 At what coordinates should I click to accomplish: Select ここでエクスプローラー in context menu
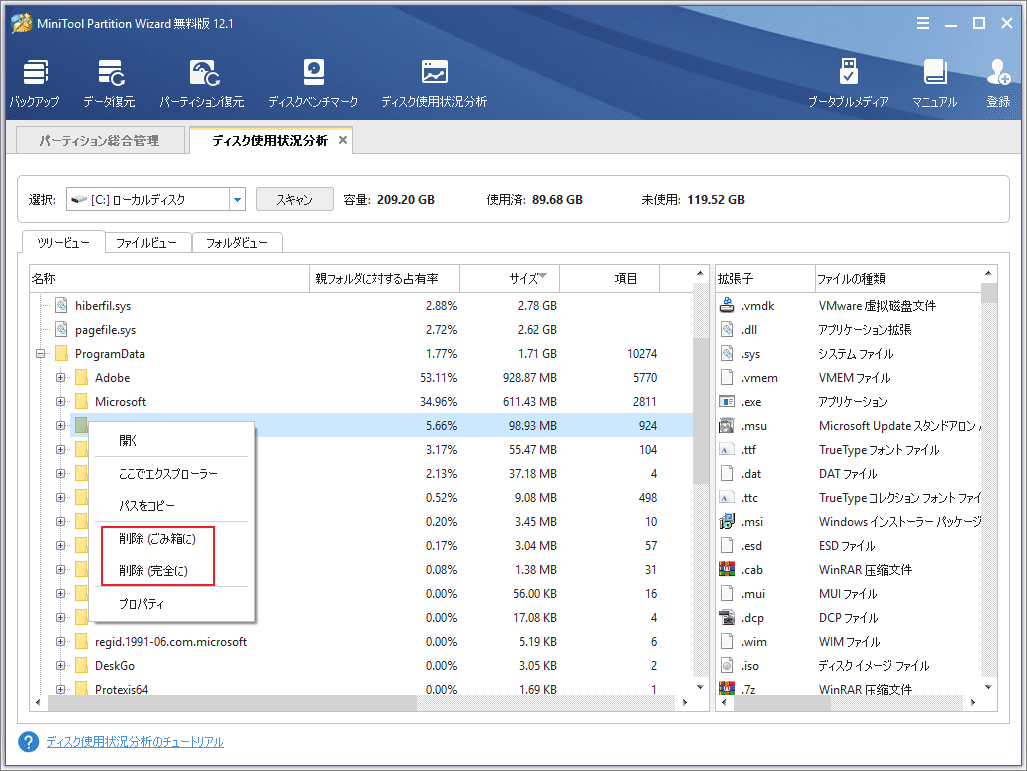coord(172,473)
